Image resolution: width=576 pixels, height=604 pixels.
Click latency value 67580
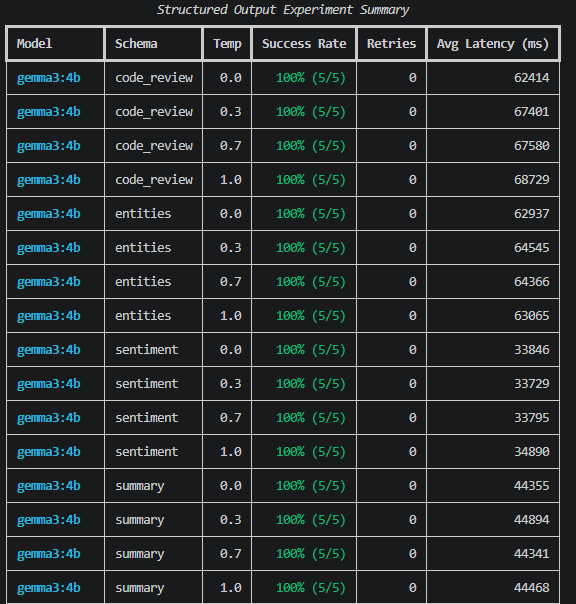(531, 146)
